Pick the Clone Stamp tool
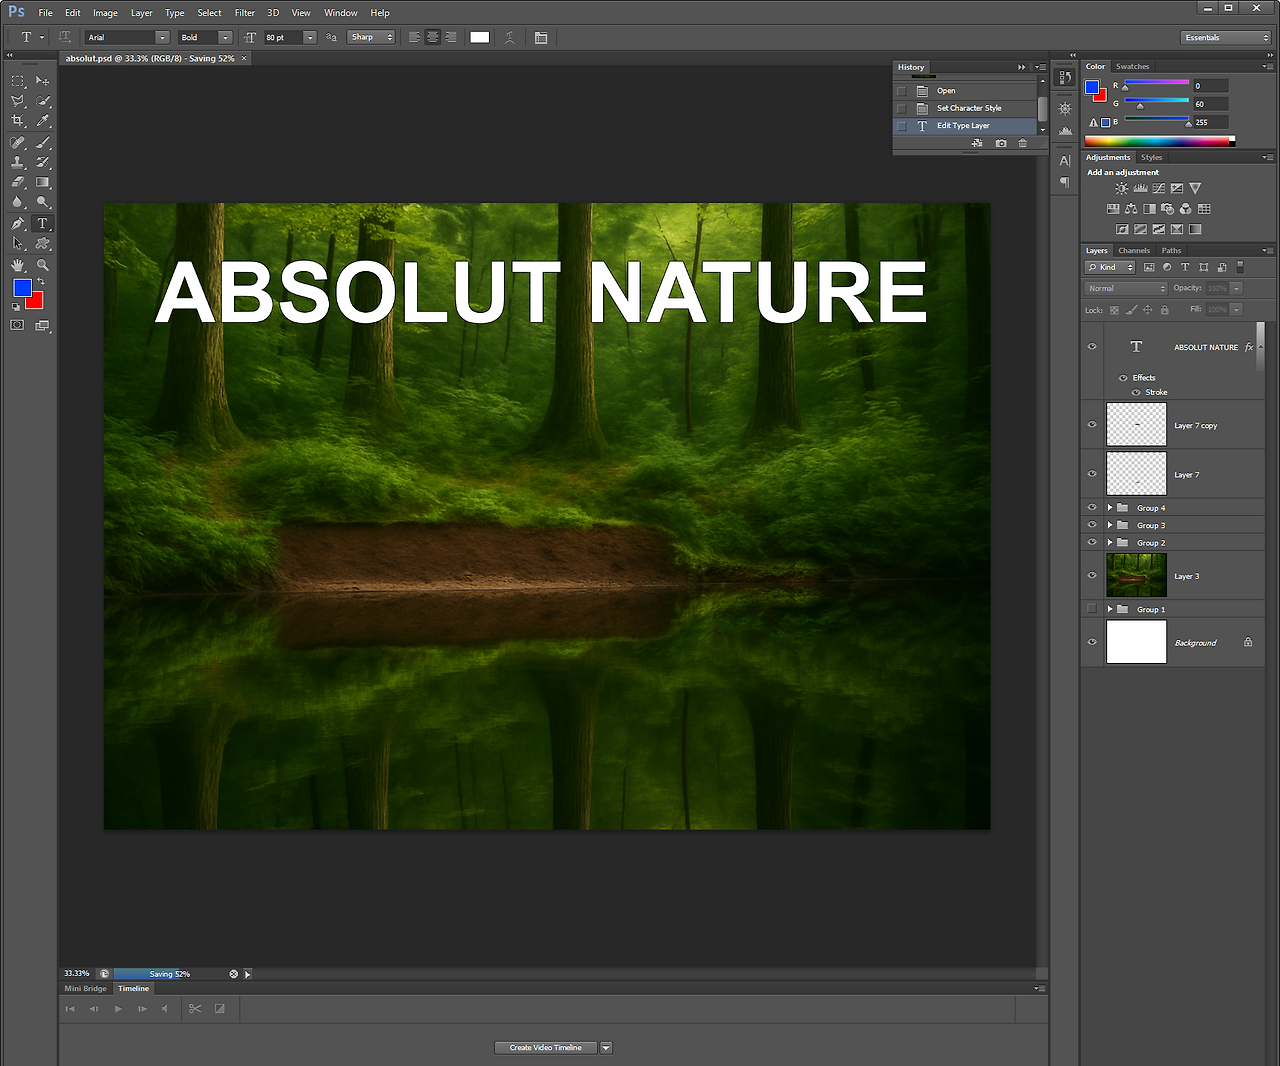The width and height of the screenshot is (1280, 1066). (x=18, y=162)
